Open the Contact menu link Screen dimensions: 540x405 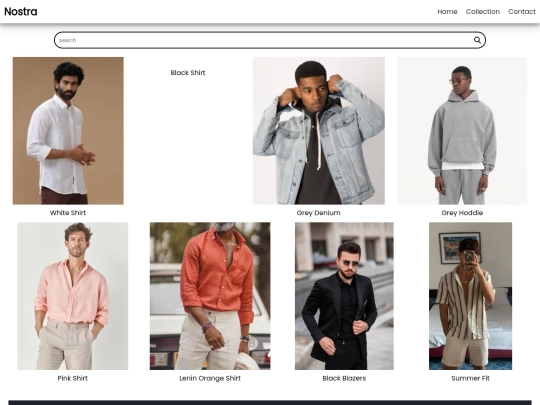(x=522, y=12)
